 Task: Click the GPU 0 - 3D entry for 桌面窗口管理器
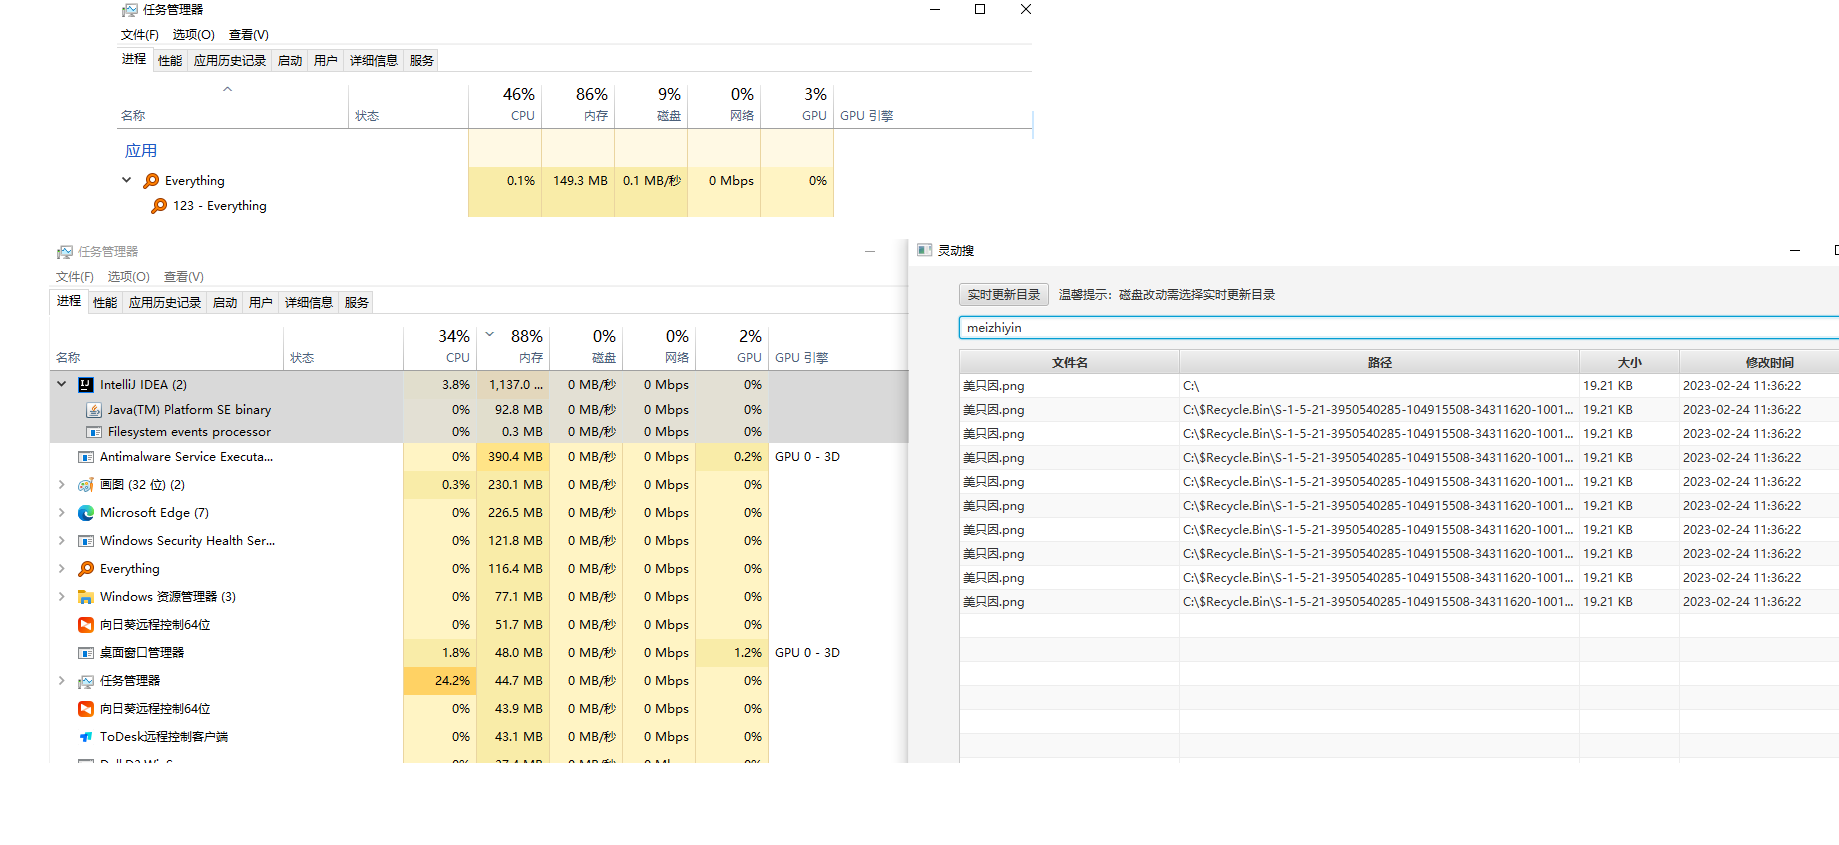tap(807, 653)
